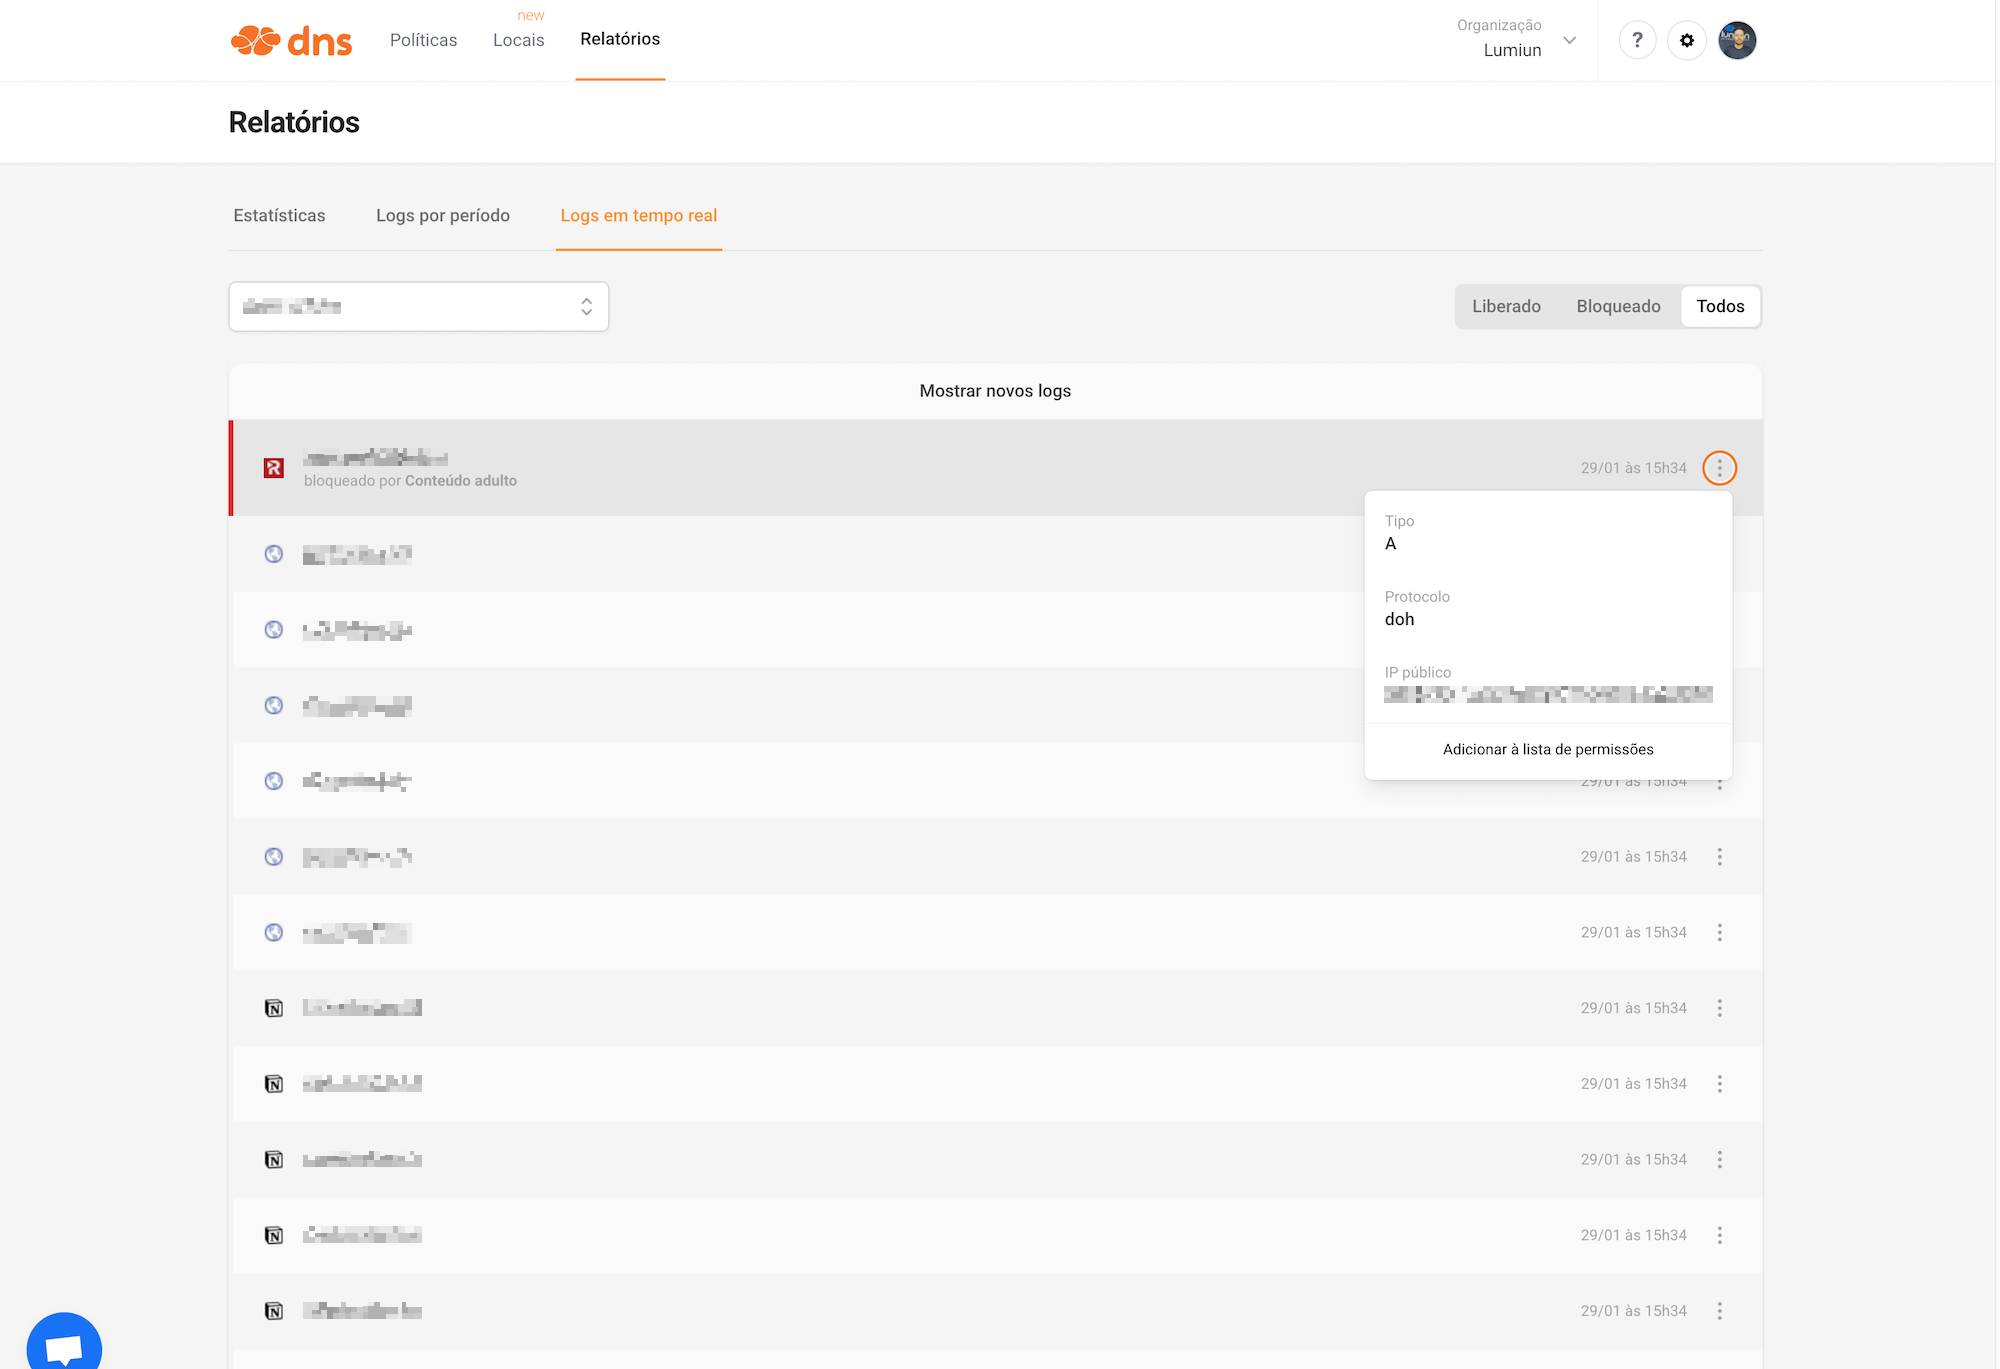The height and width of the screenshot is (1369, 2000).
Task: Click the orange-circled three-dot menu button
Action: pos(1719,468)
